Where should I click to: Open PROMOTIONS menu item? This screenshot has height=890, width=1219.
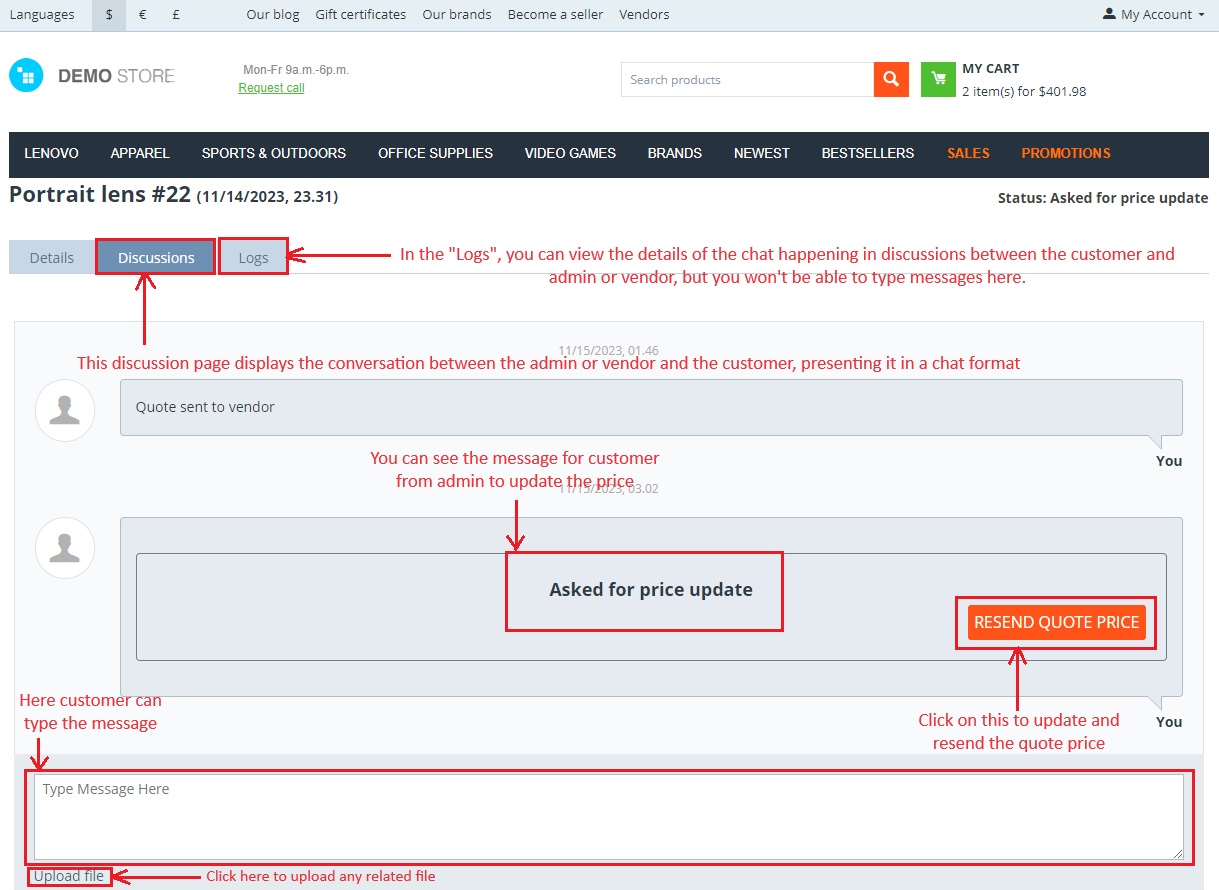[1066, 153]
